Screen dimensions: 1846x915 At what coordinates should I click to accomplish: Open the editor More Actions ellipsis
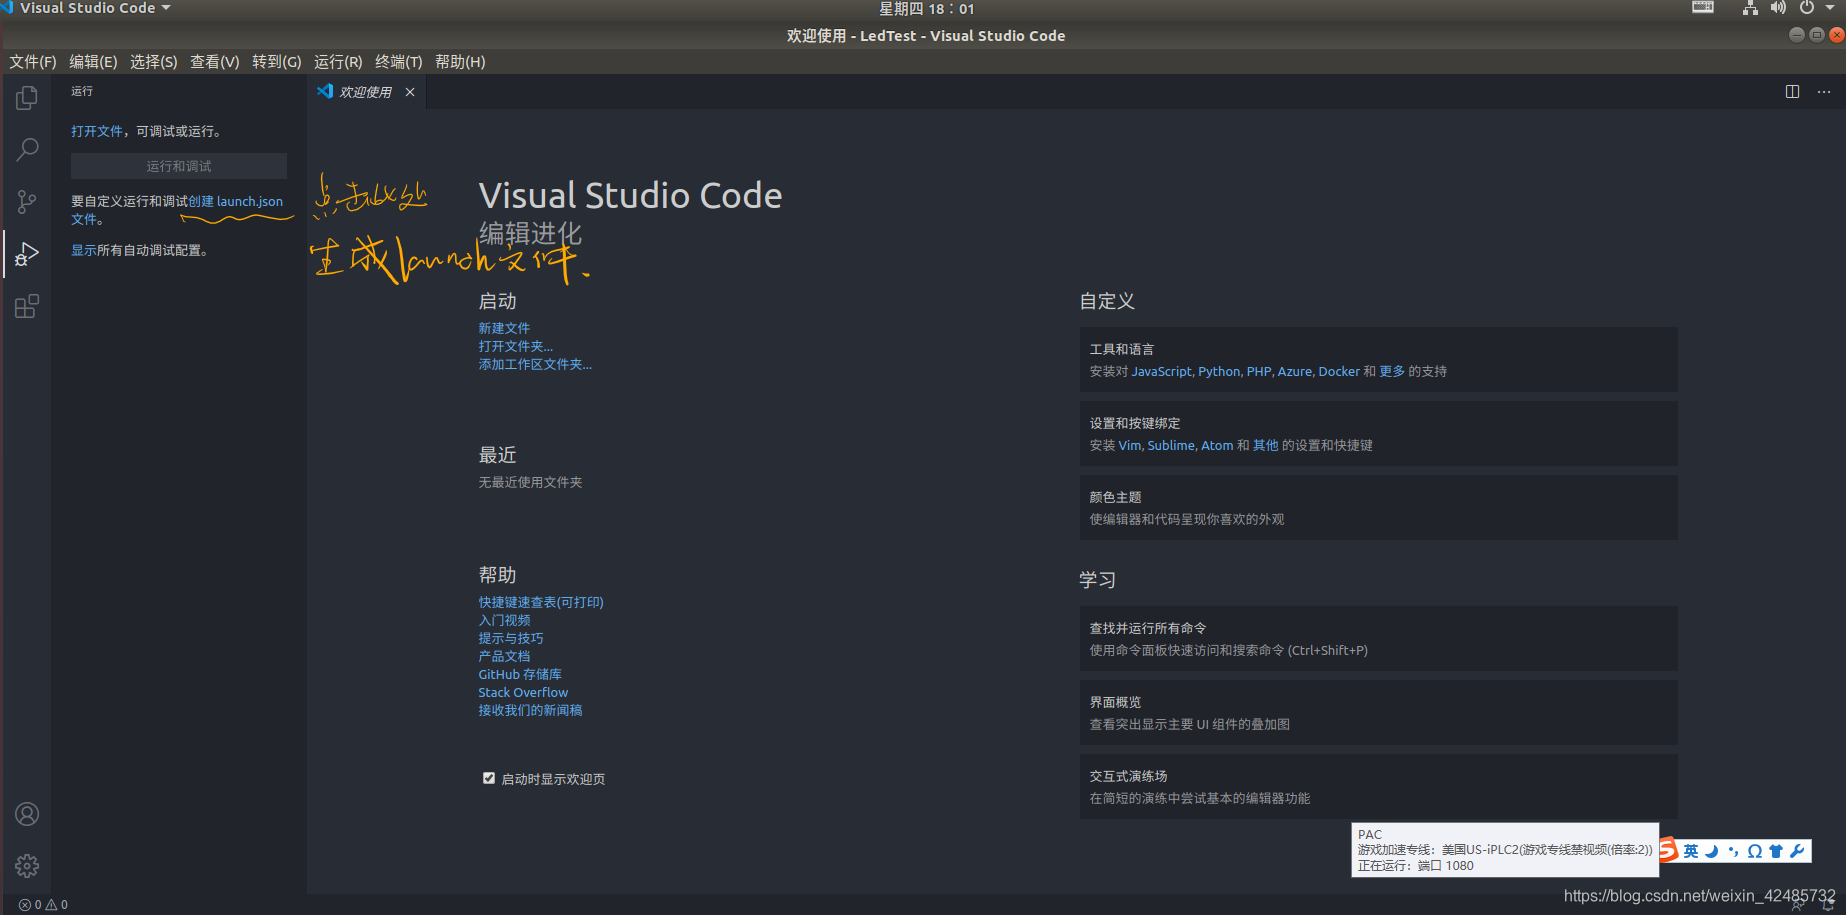point(1824,92)
